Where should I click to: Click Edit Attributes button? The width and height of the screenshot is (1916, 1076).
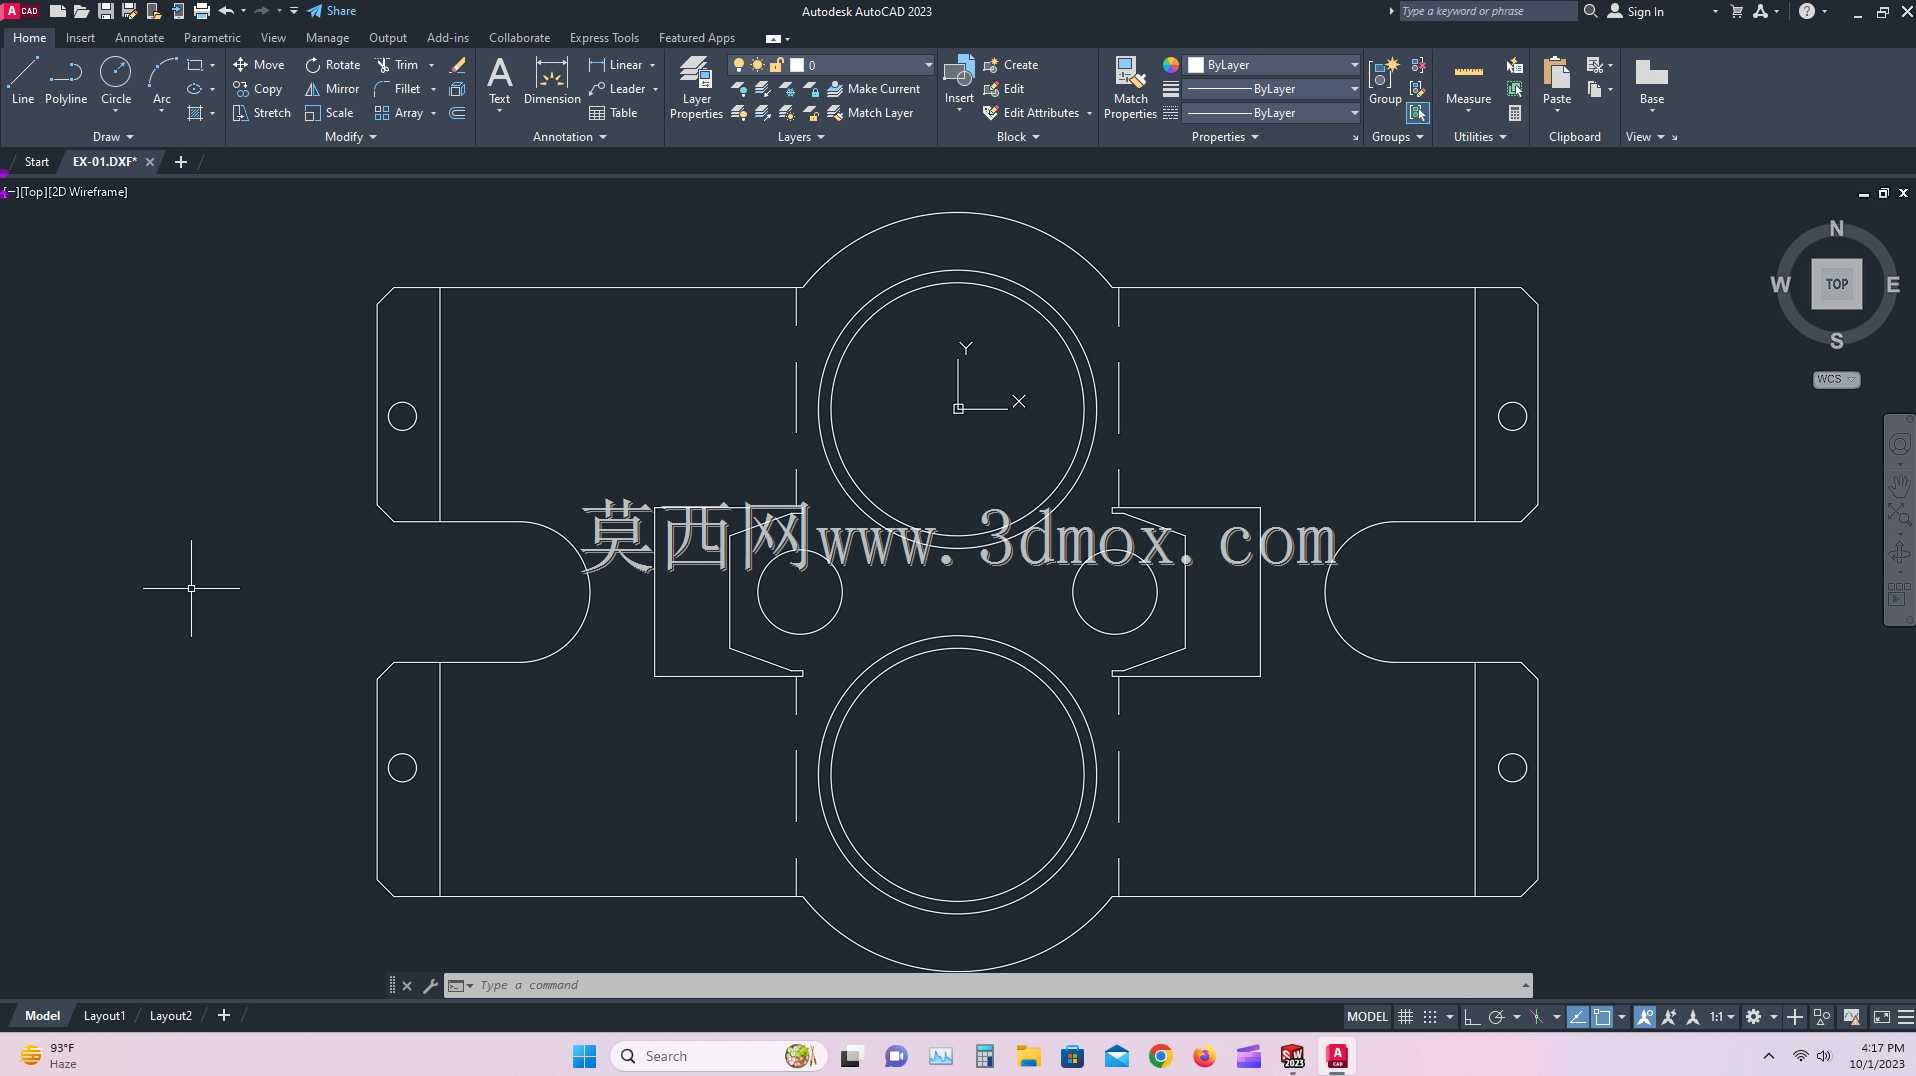(x=1031, y=113)
